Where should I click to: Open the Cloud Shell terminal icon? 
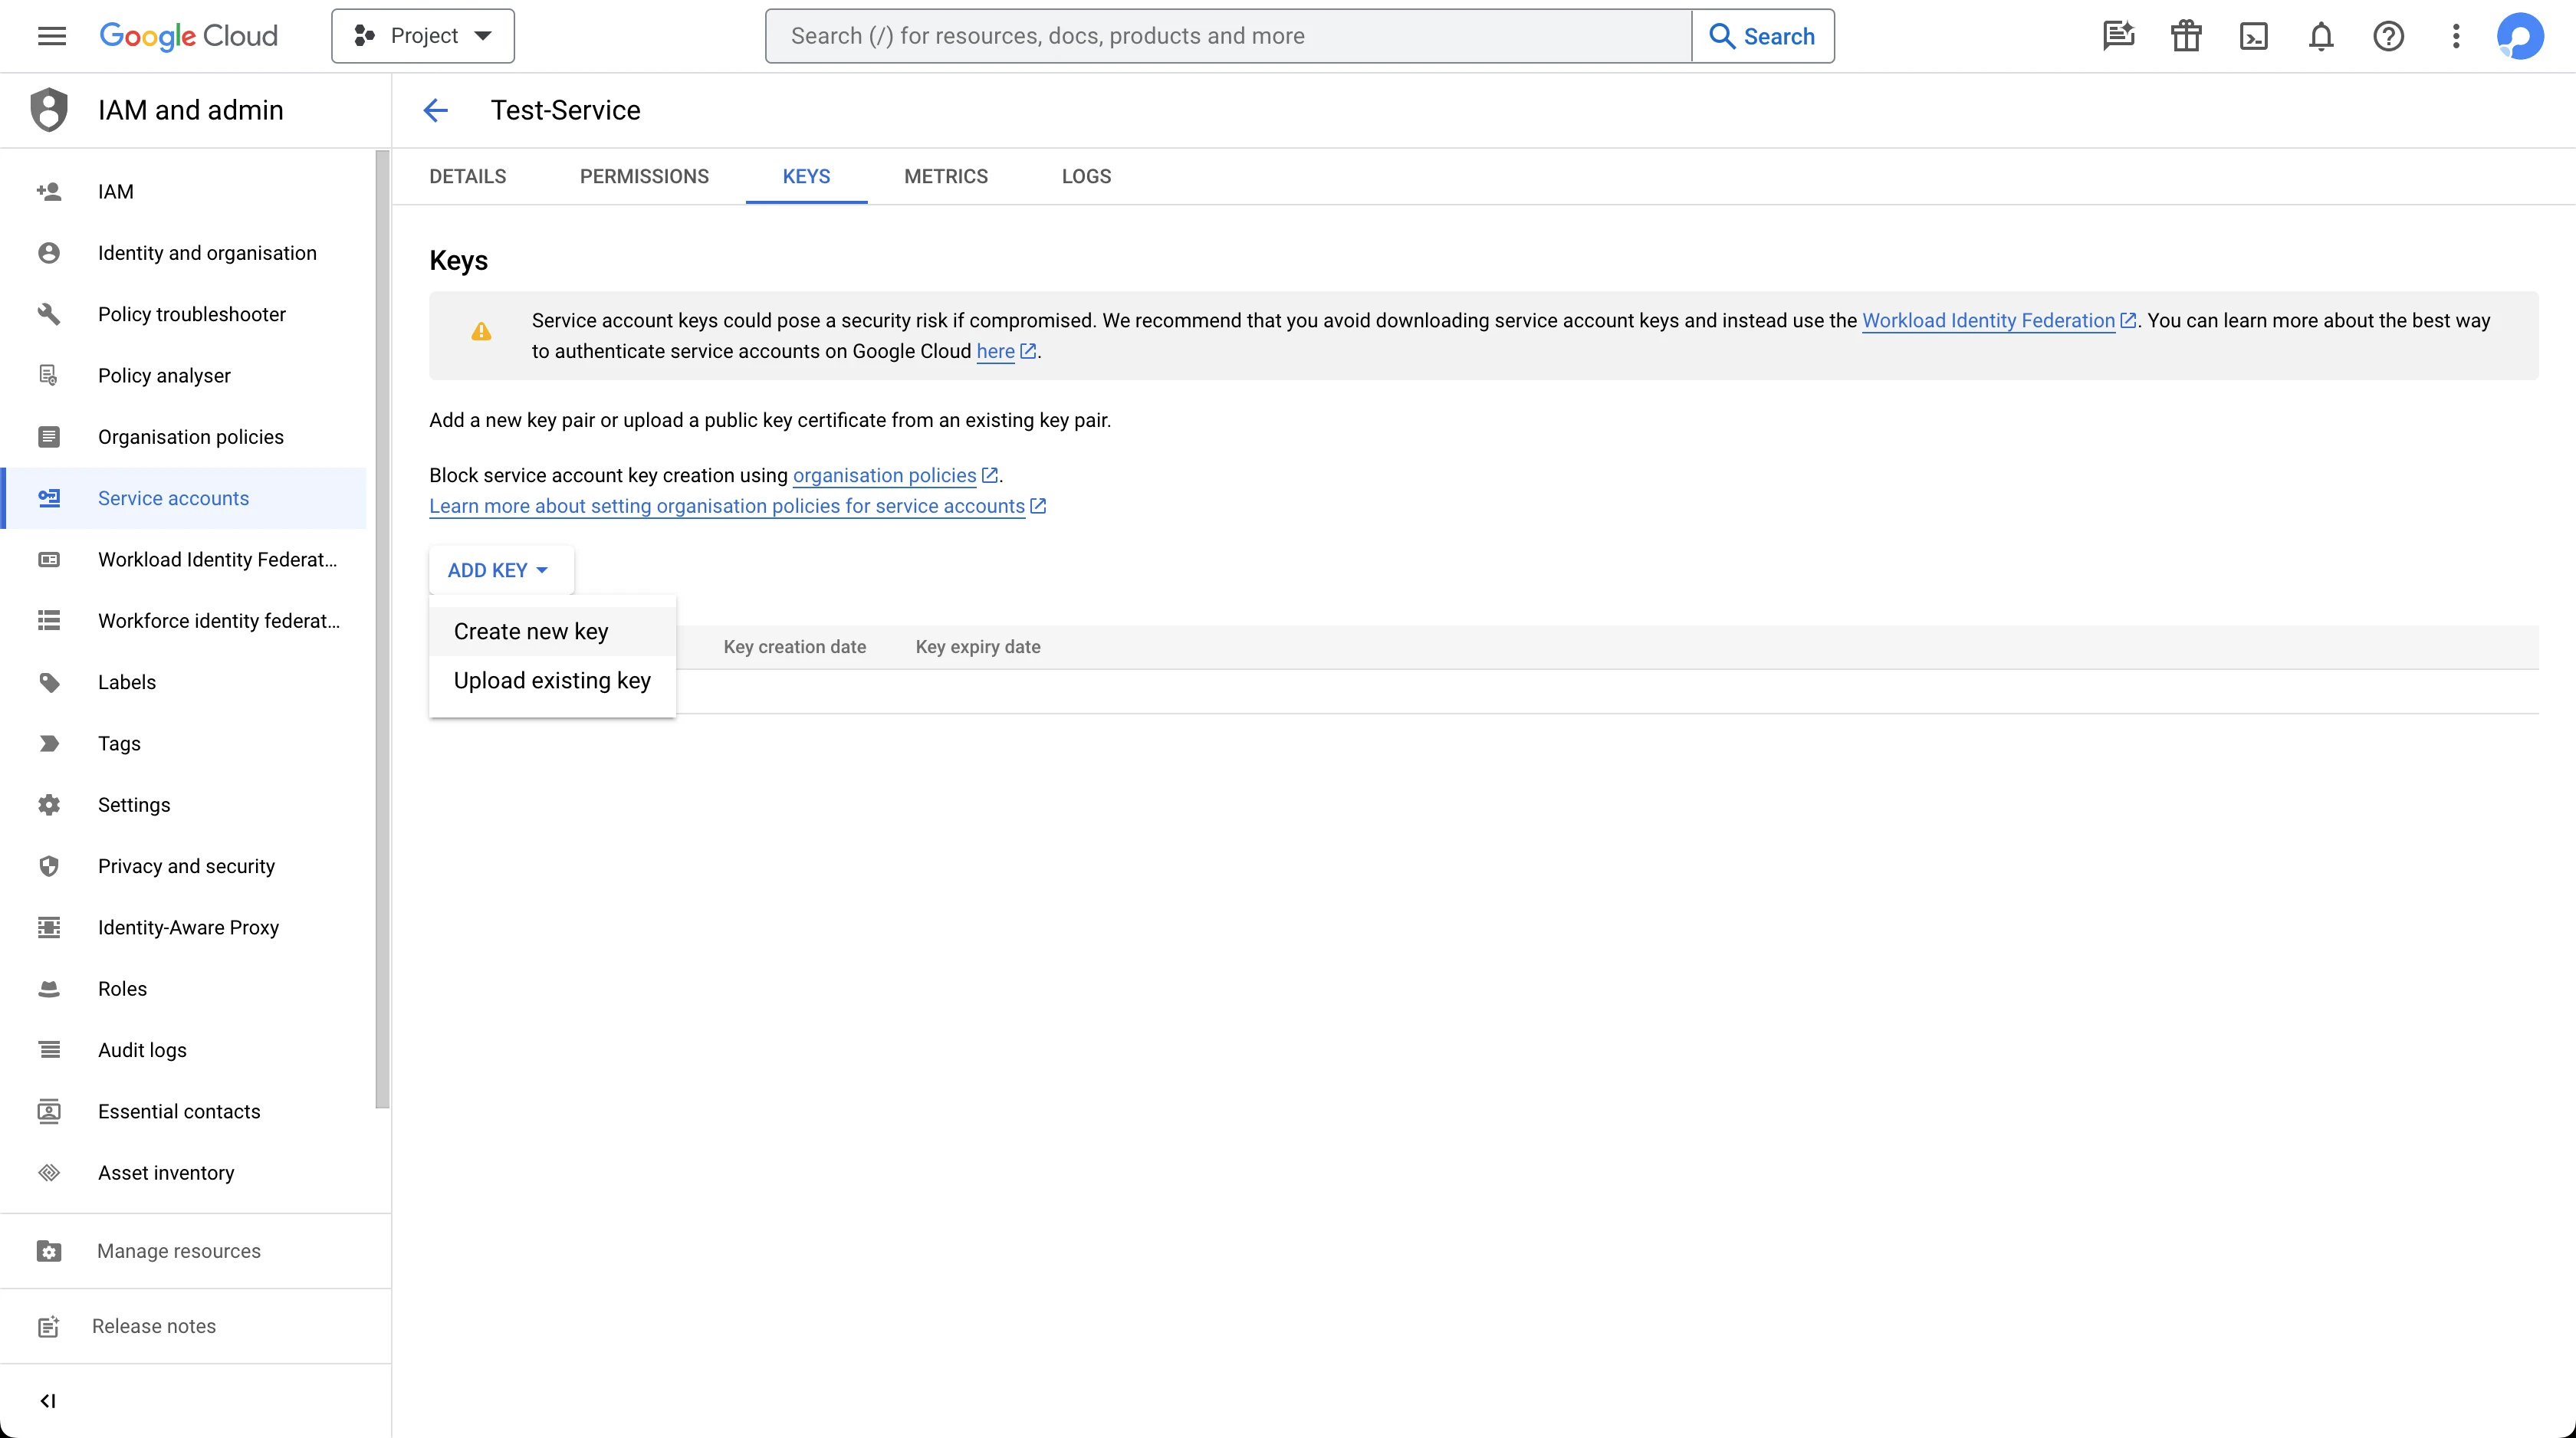(2253, 36)
